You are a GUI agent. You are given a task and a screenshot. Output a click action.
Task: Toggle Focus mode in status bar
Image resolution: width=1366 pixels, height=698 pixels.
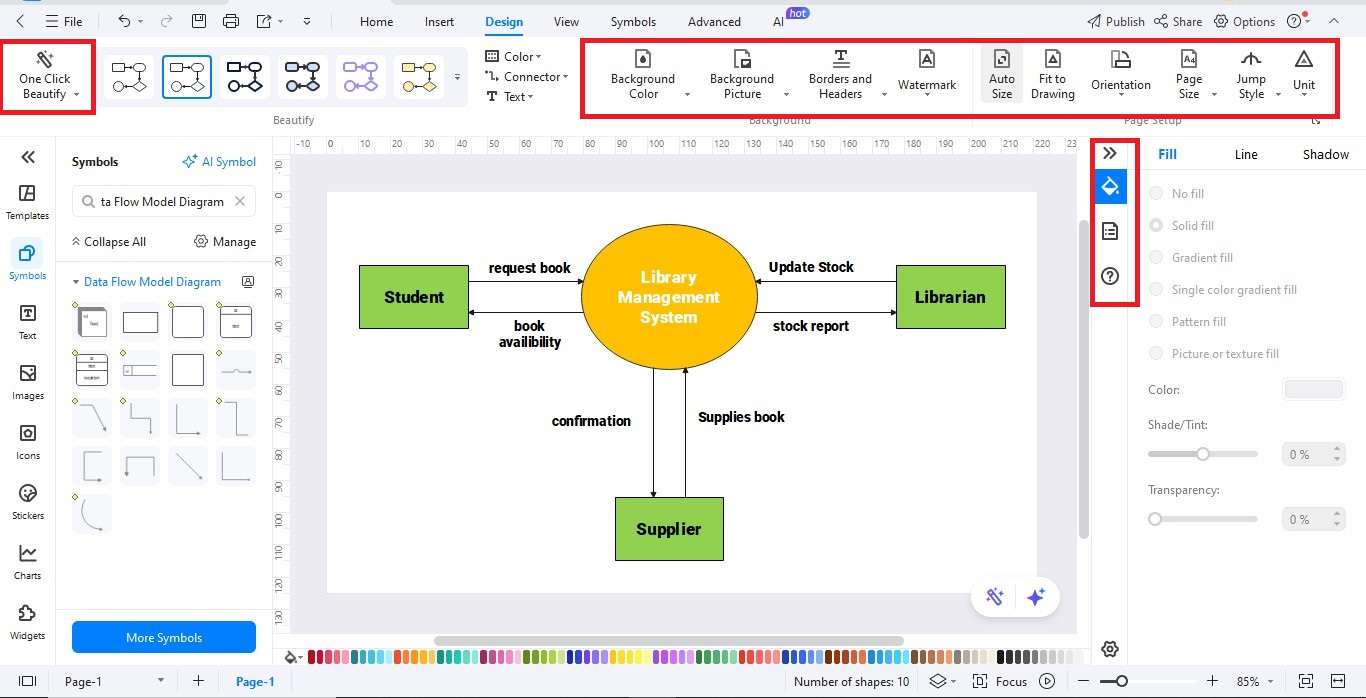pos(1001,682)
